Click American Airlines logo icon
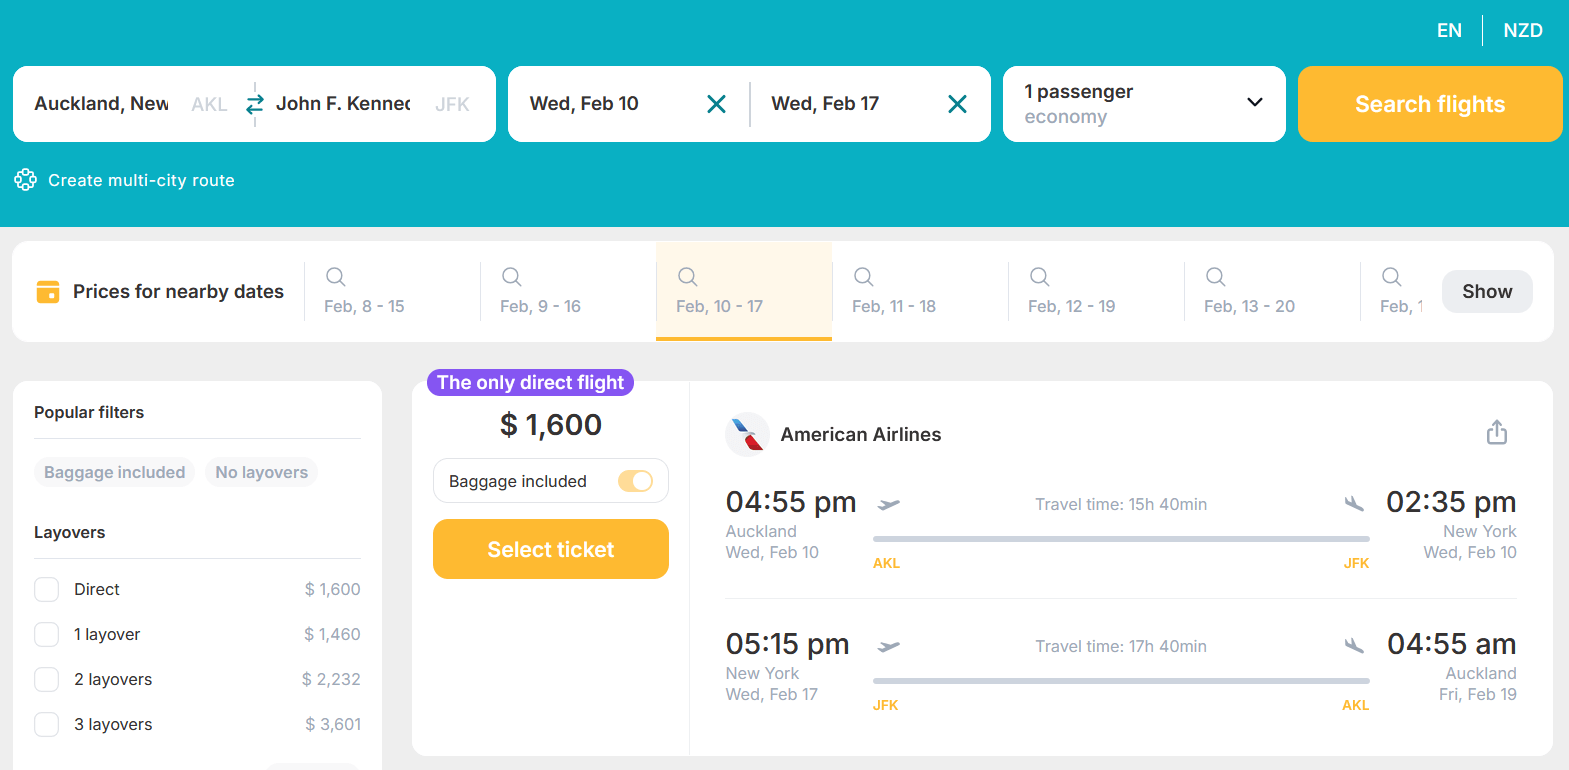This screenshot has height=770, width=1569. pos(747,434)
